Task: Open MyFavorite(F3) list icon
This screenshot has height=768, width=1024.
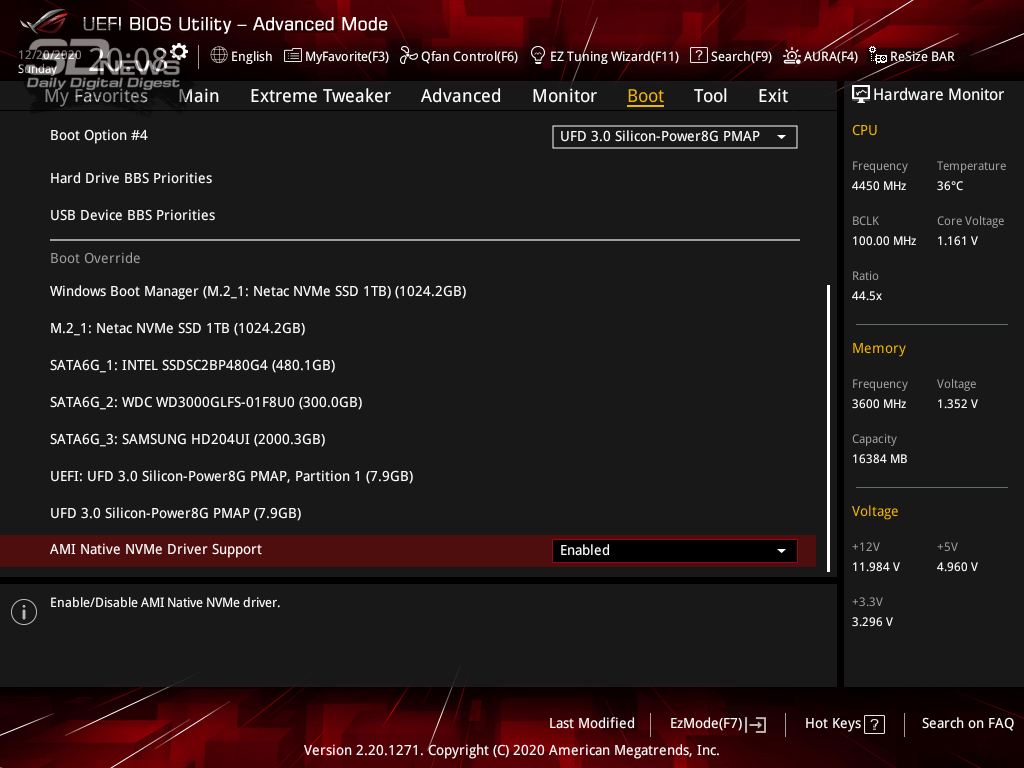Action: (293, 56)
